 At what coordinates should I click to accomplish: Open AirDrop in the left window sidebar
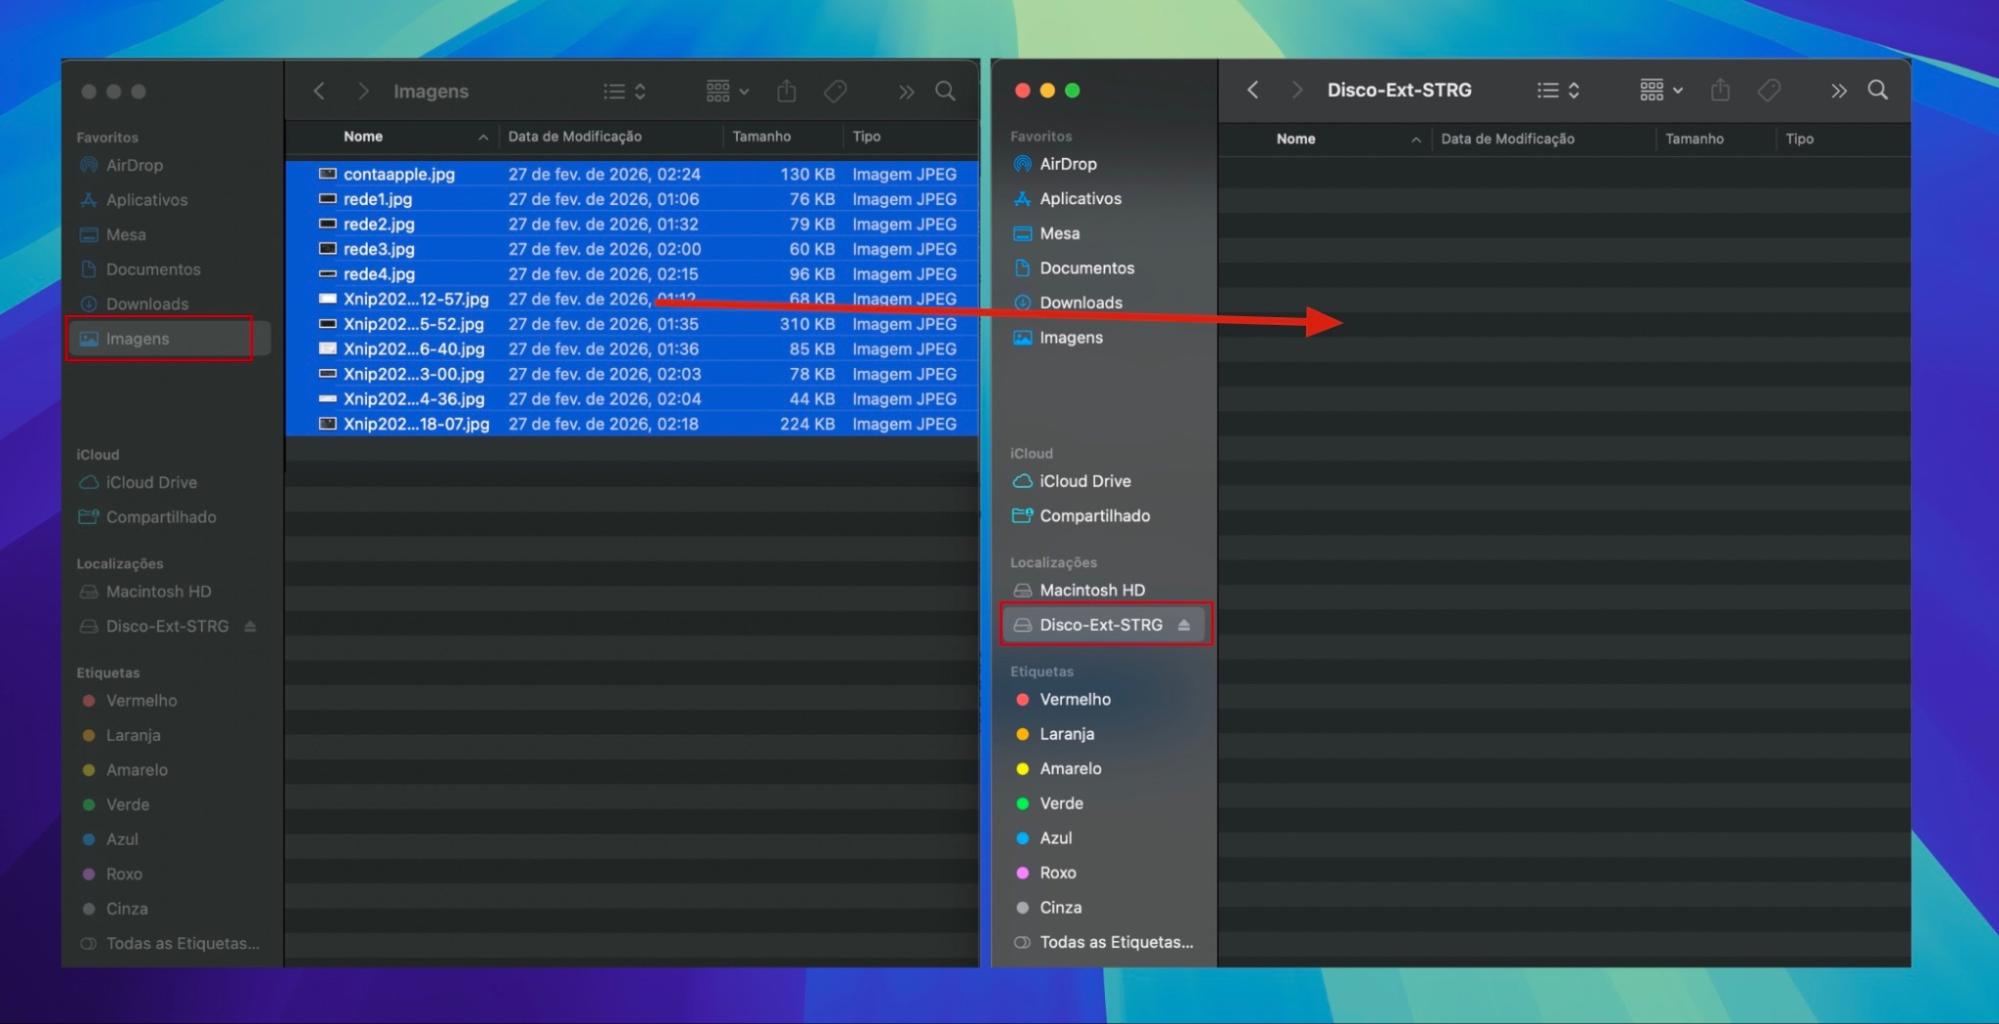(133, 164)
